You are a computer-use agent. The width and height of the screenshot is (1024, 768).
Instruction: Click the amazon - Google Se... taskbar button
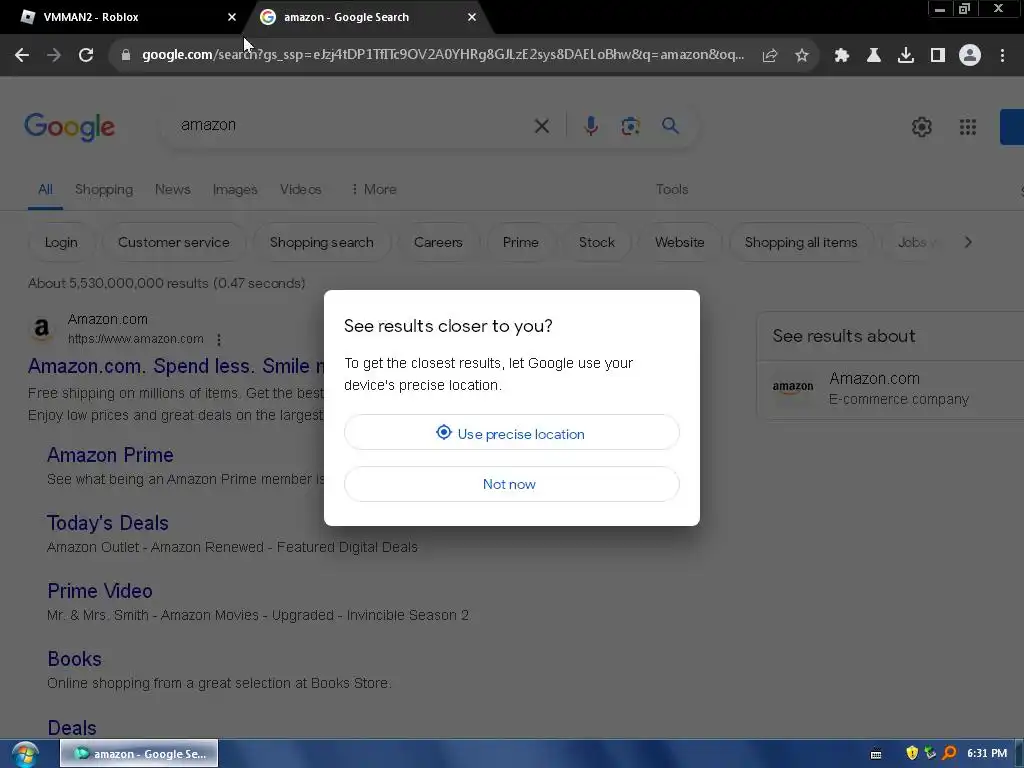point(139,754)
